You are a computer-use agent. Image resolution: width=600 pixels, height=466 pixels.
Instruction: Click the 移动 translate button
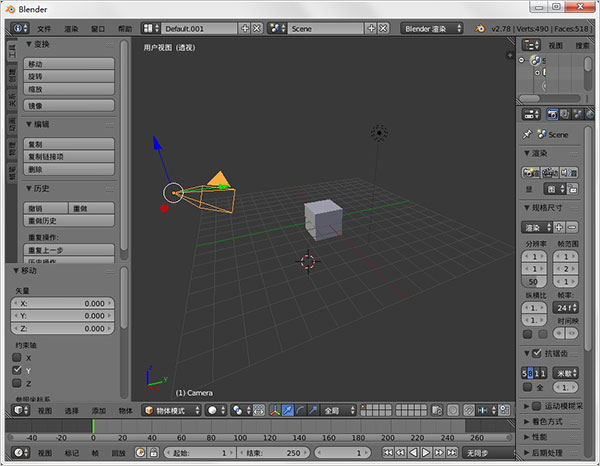pyautogui.click(x=68, y=63)
